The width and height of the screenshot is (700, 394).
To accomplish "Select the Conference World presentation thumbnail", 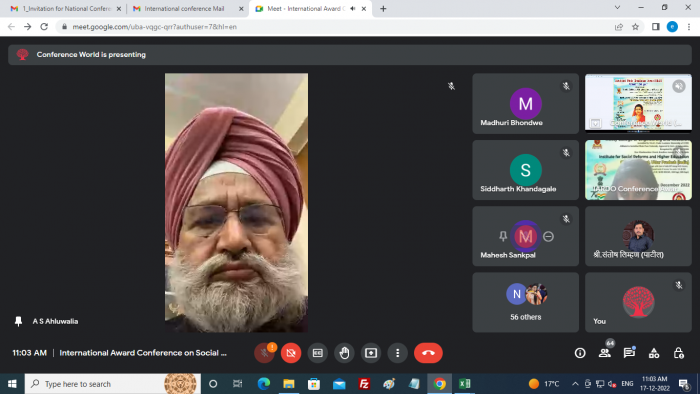I will (638, 103).
